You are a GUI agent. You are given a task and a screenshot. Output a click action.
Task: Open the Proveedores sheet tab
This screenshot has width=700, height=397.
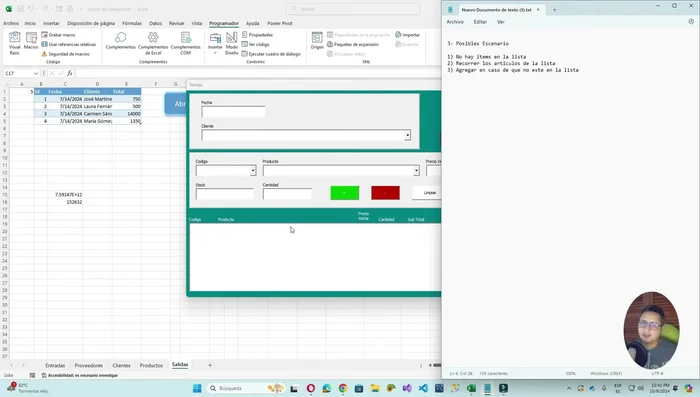point(89,365)
